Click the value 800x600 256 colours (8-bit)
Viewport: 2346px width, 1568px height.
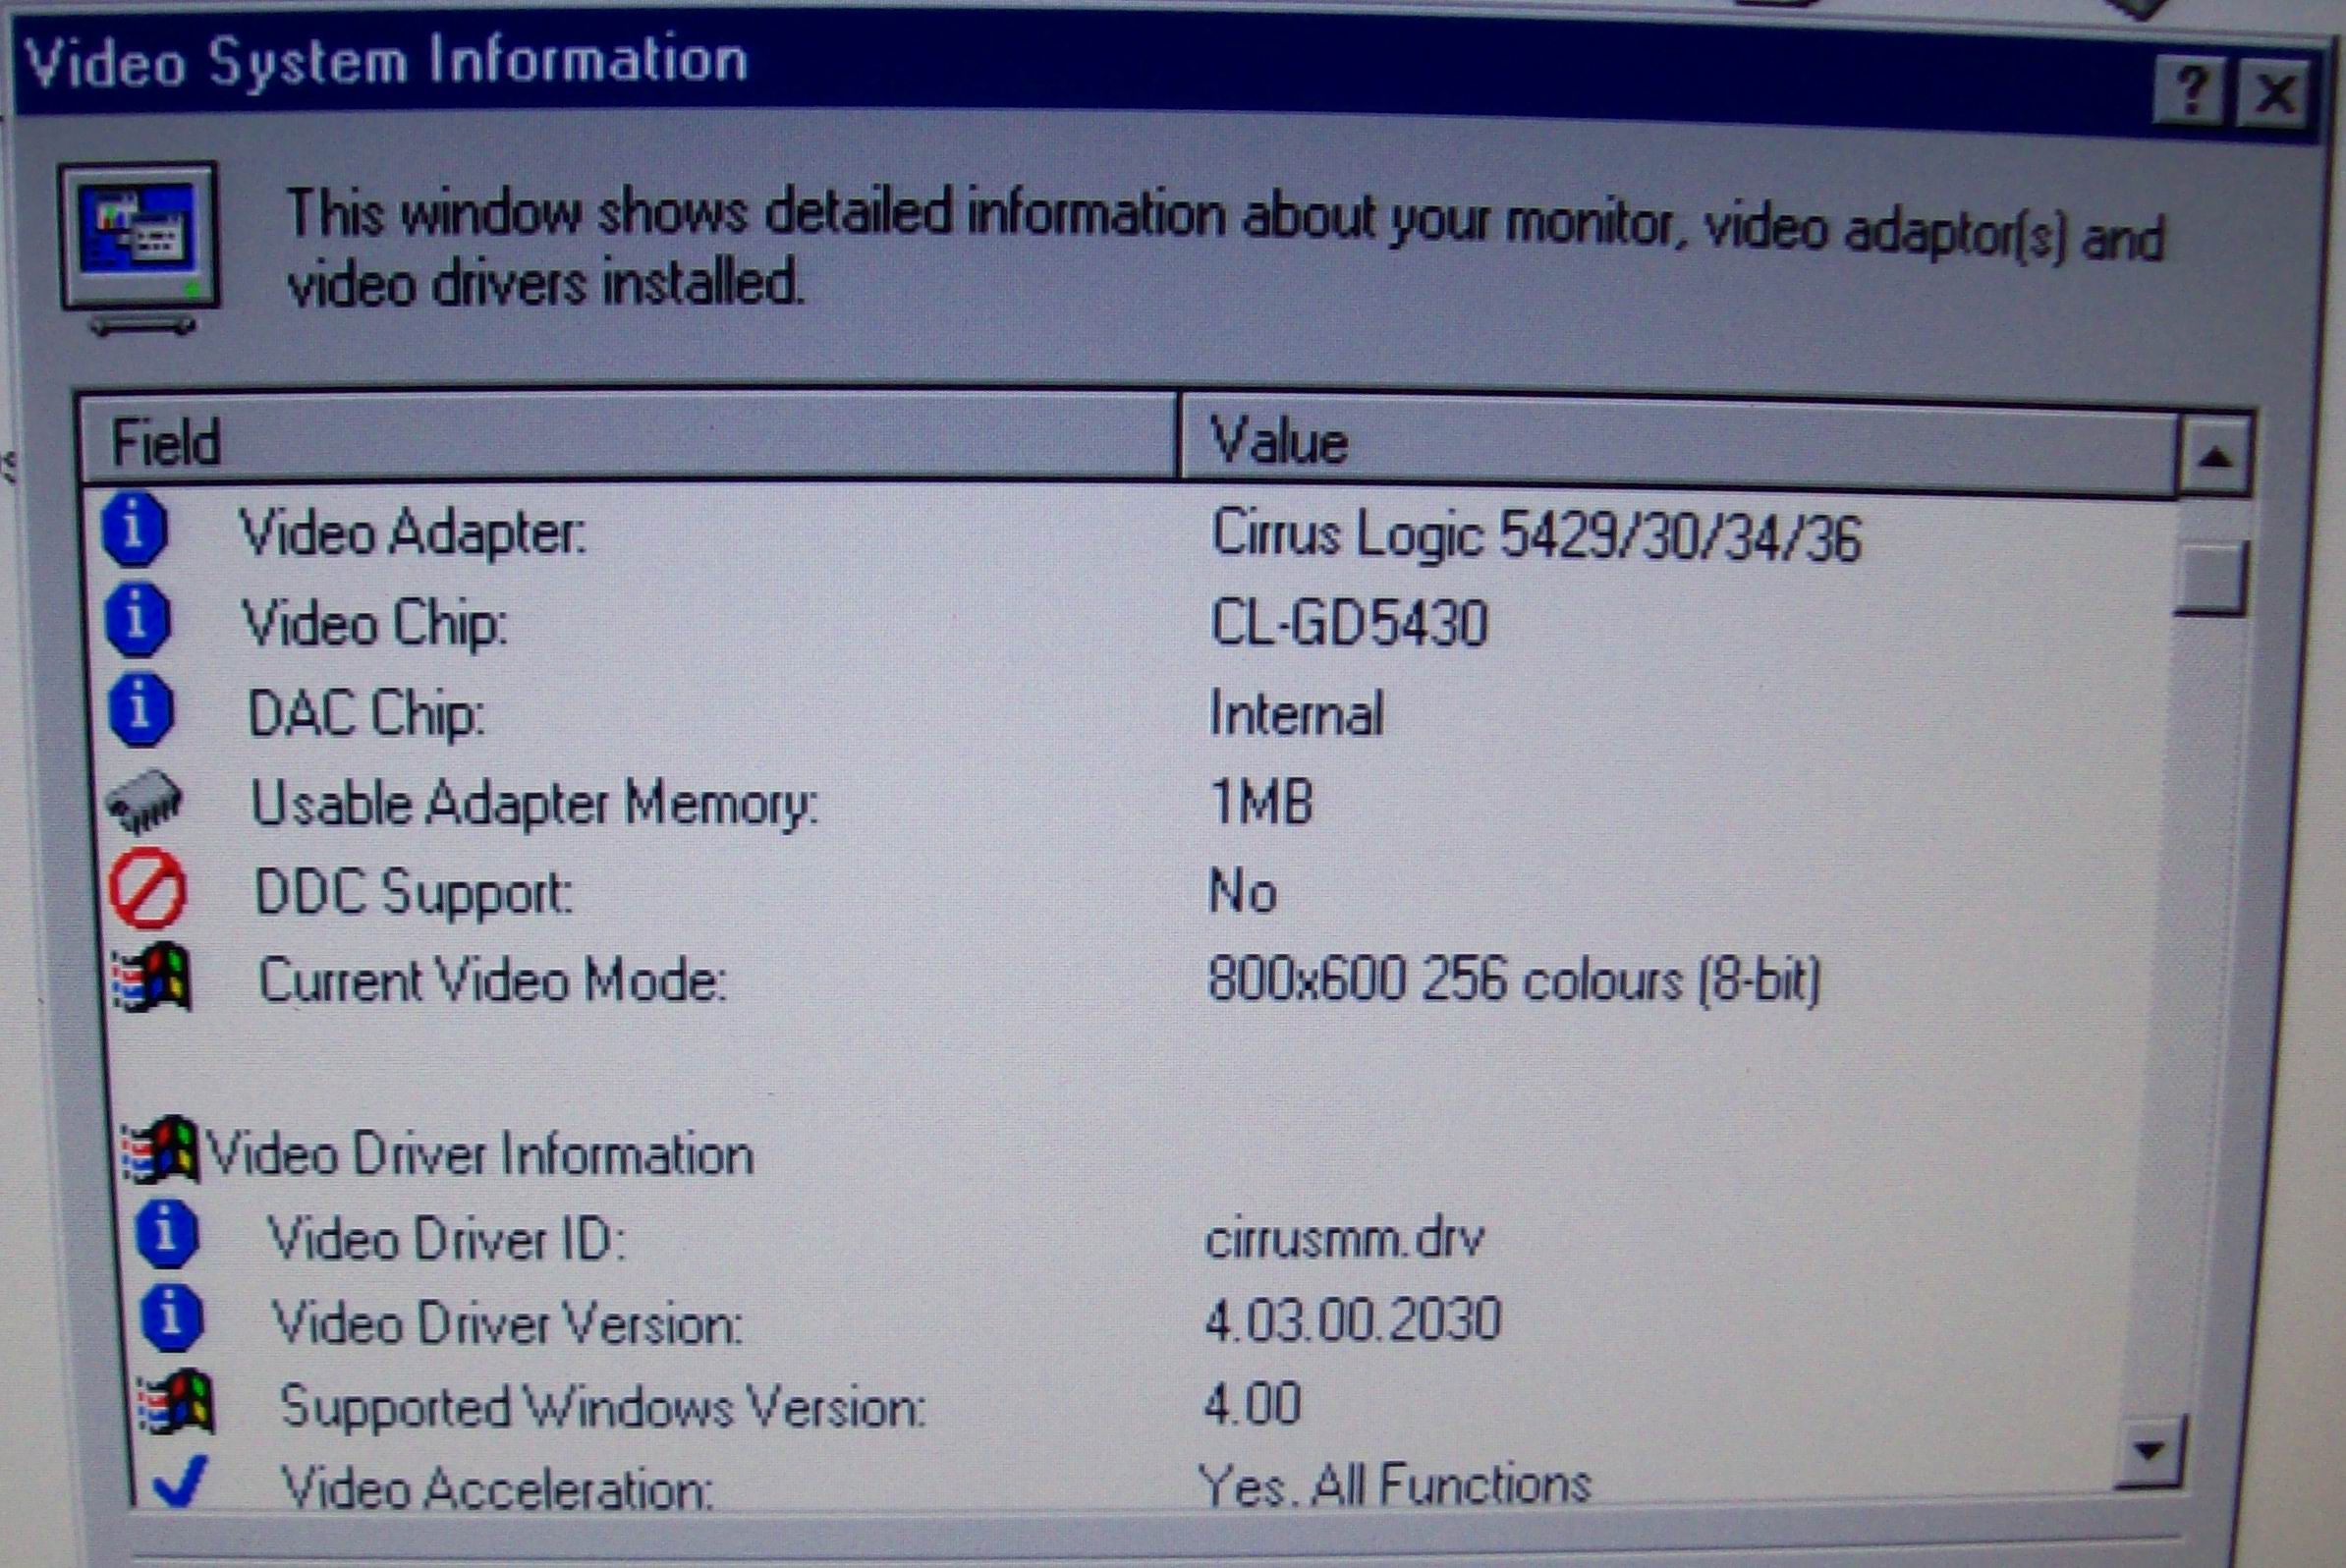point(1515,979)
